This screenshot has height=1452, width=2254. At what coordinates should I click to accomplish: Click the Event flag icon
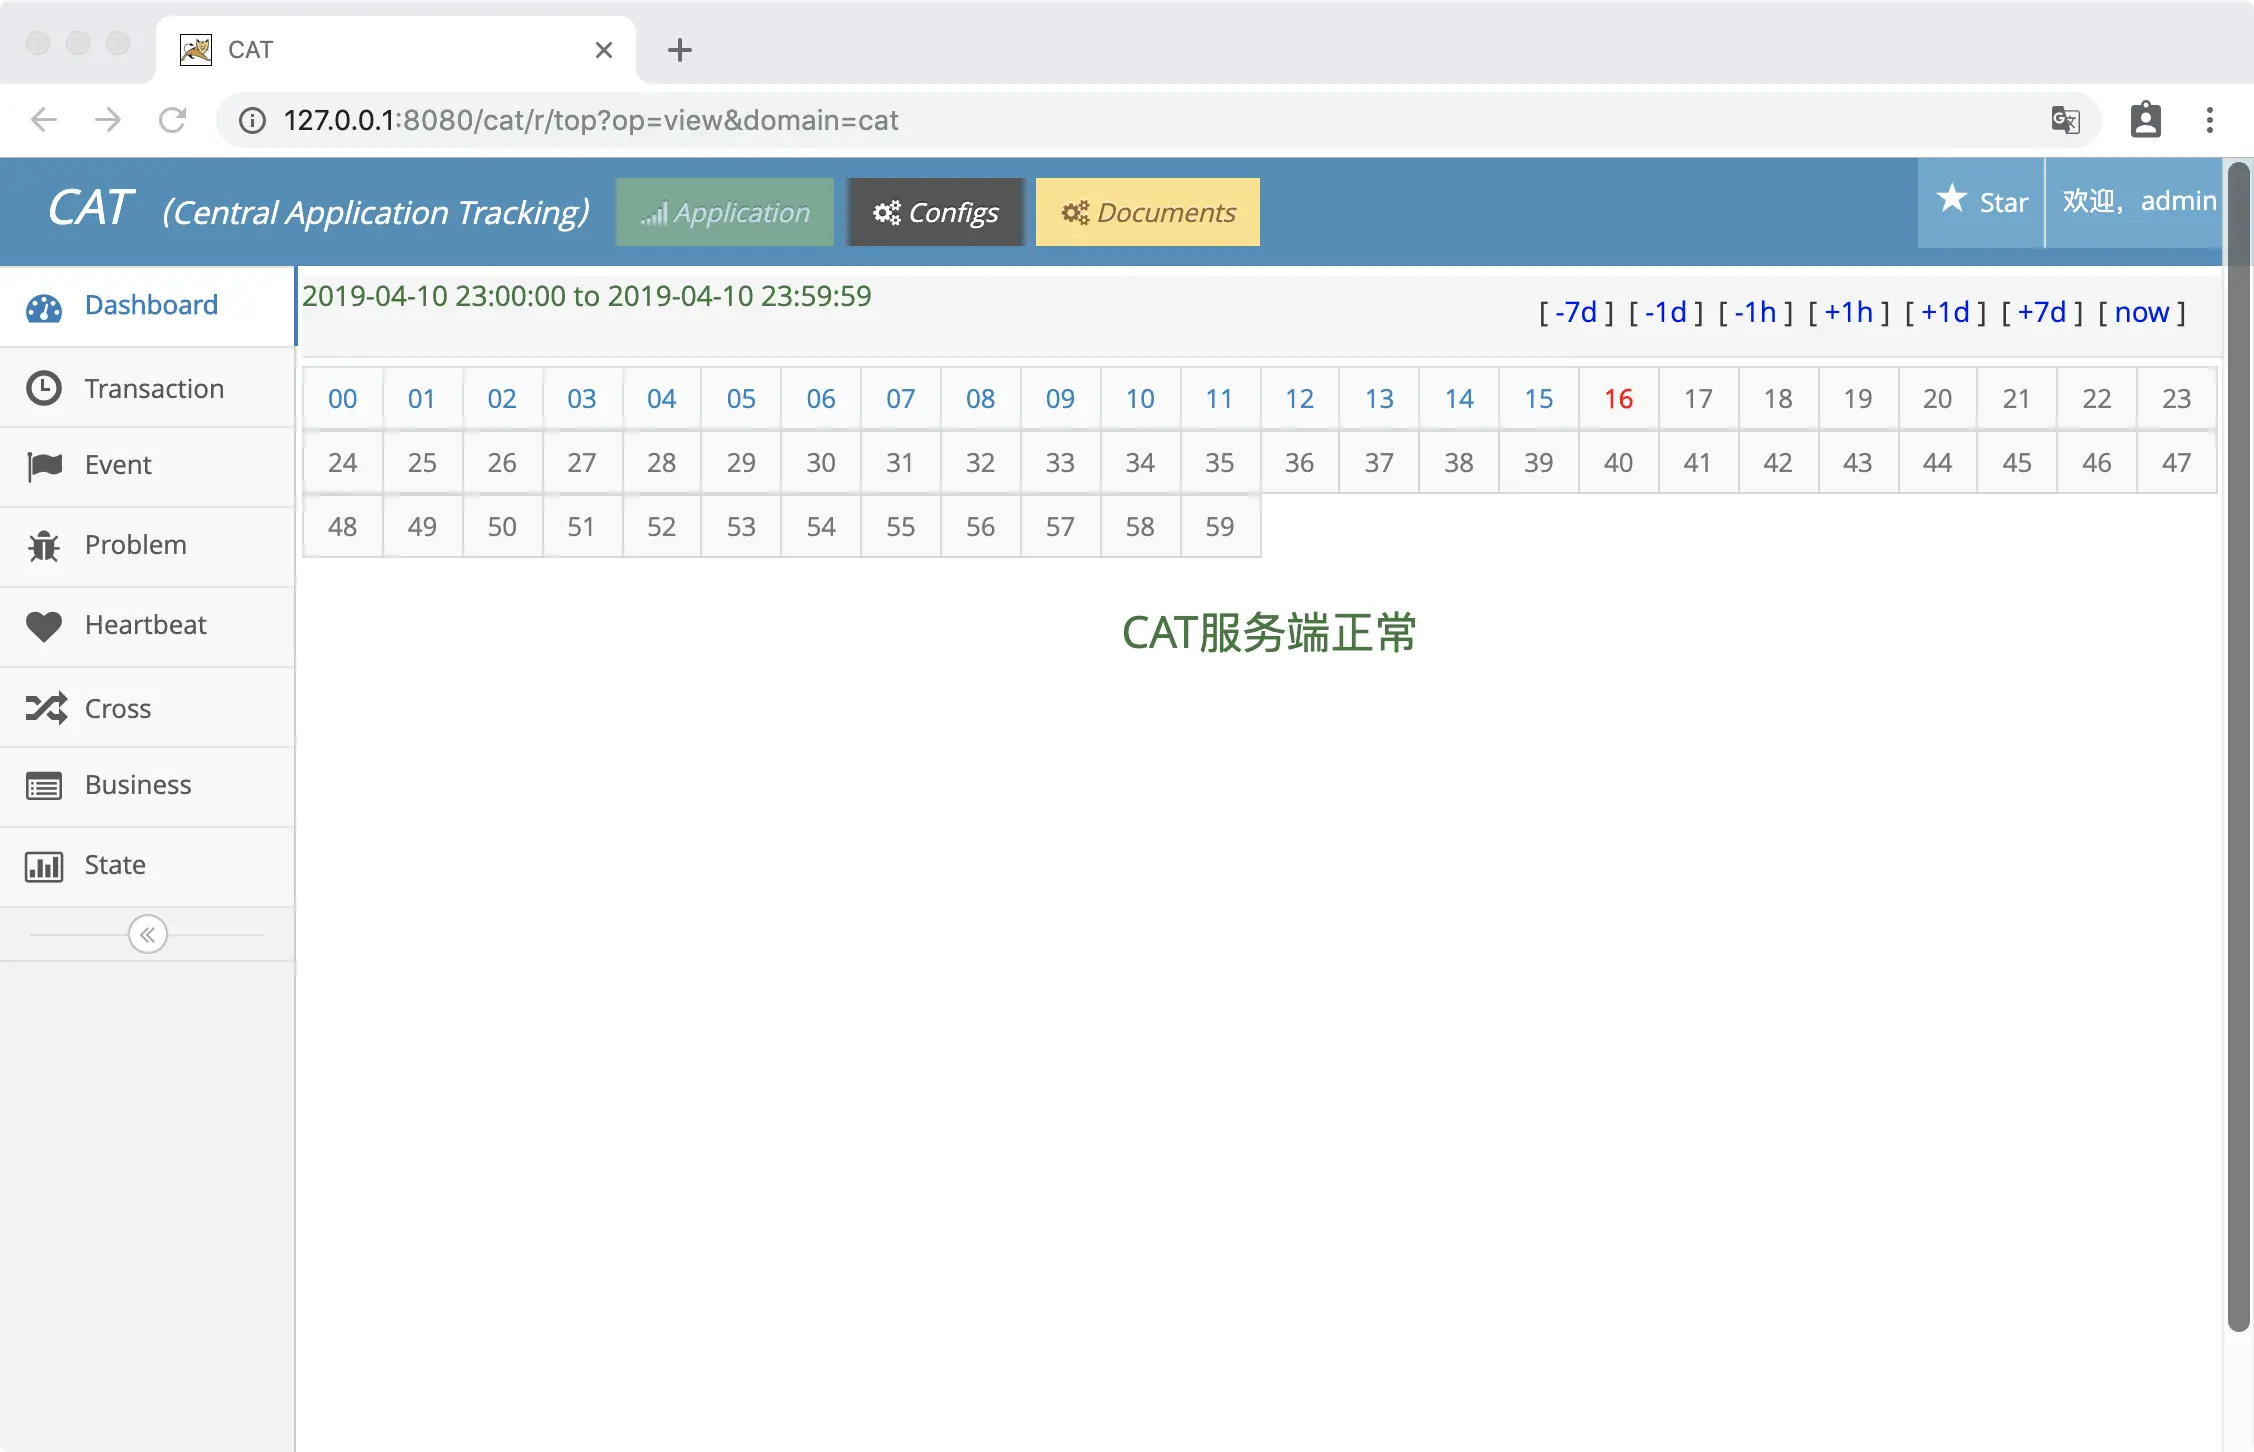point(44,466)
